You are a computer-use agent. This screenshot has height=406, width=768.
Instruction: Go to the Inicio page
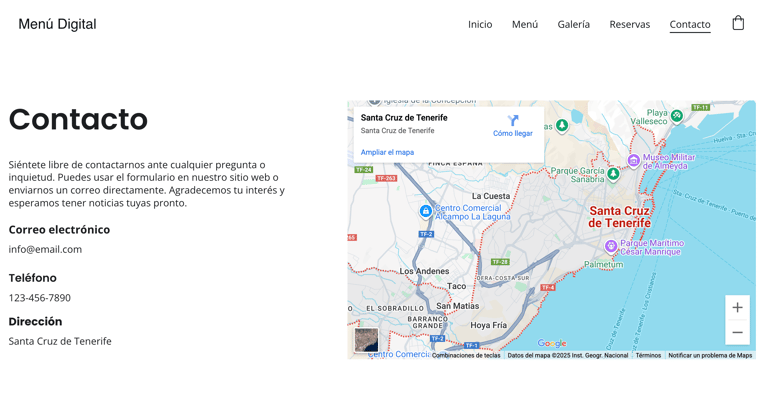coord(480,24)
